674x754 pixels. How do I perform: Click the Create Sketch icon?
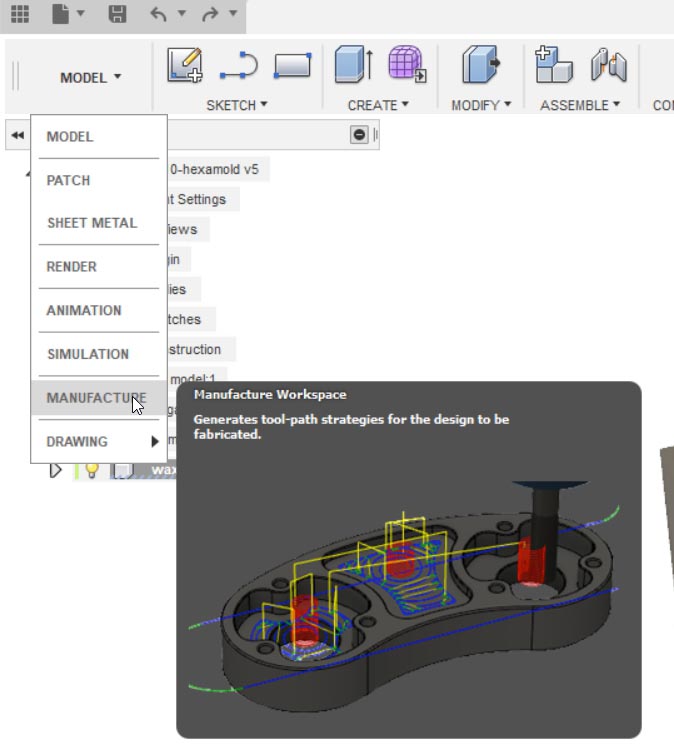pos(185,65)
